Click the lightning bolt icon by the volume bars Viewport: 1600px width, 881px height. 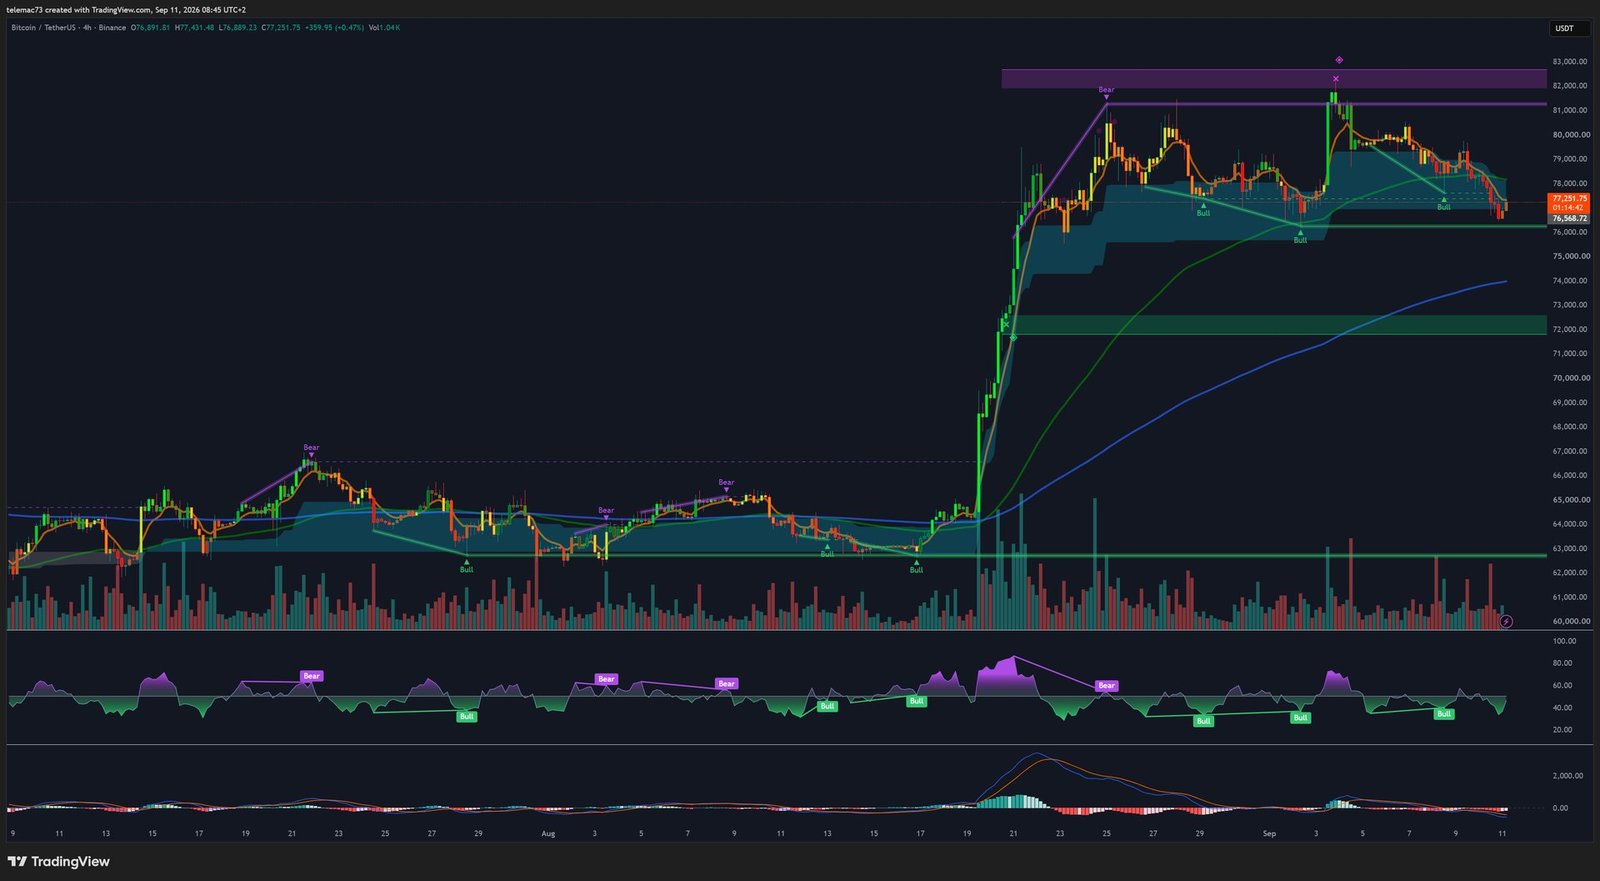tap(1506, 621)
